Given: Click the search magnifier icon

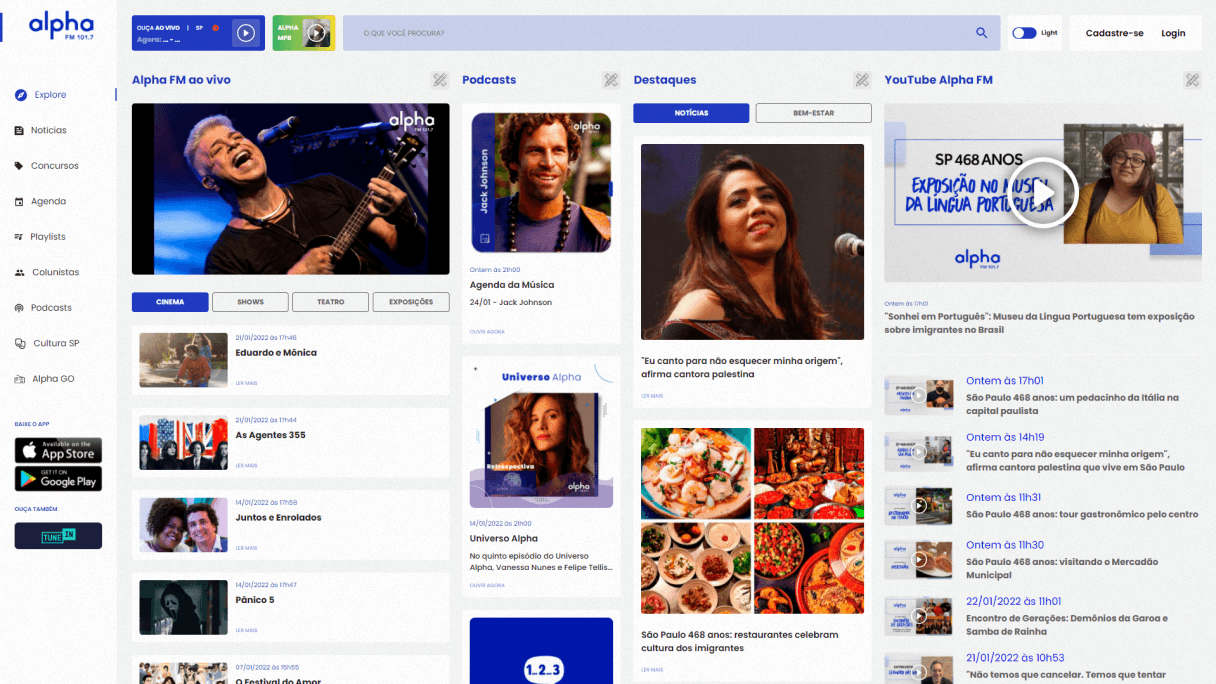Looking at the screenshot, I should click(981, 33).
